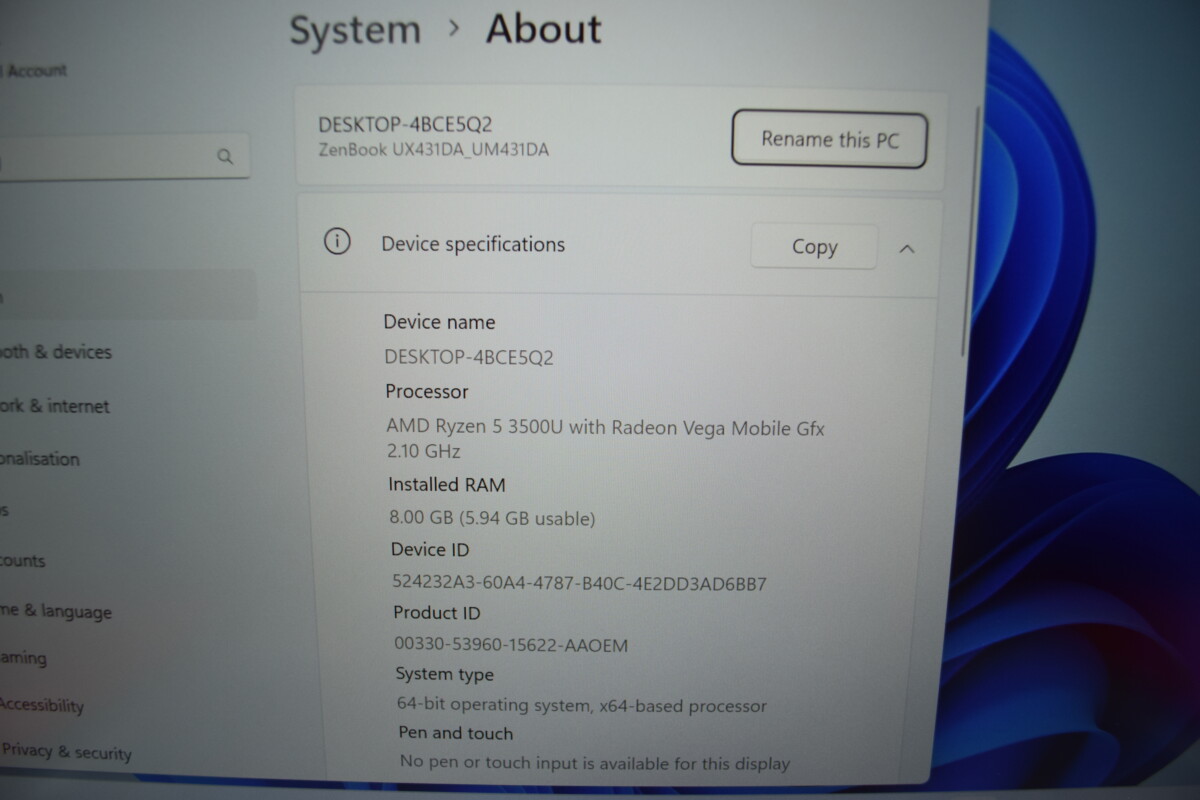Click the Product ID label
The height and width of the screenshot is (800, 1200).
(x=437, y=612)
